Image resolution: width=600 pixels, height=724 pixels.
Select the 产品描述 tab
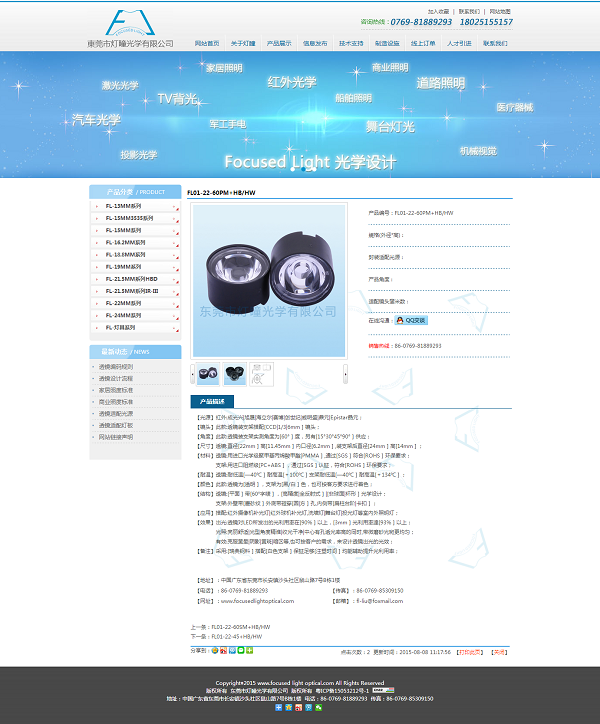coord(211,401)
